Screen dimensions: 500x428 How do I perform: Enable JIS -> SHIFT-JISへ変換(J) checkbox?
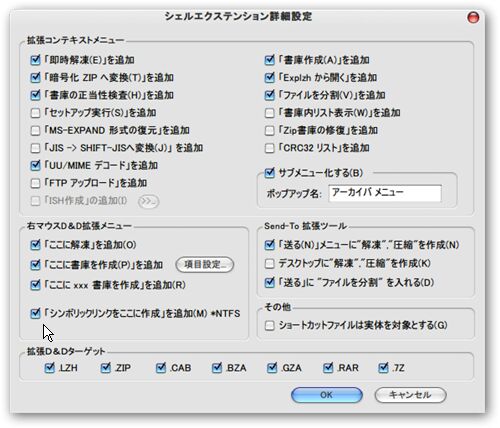point(35,148)
